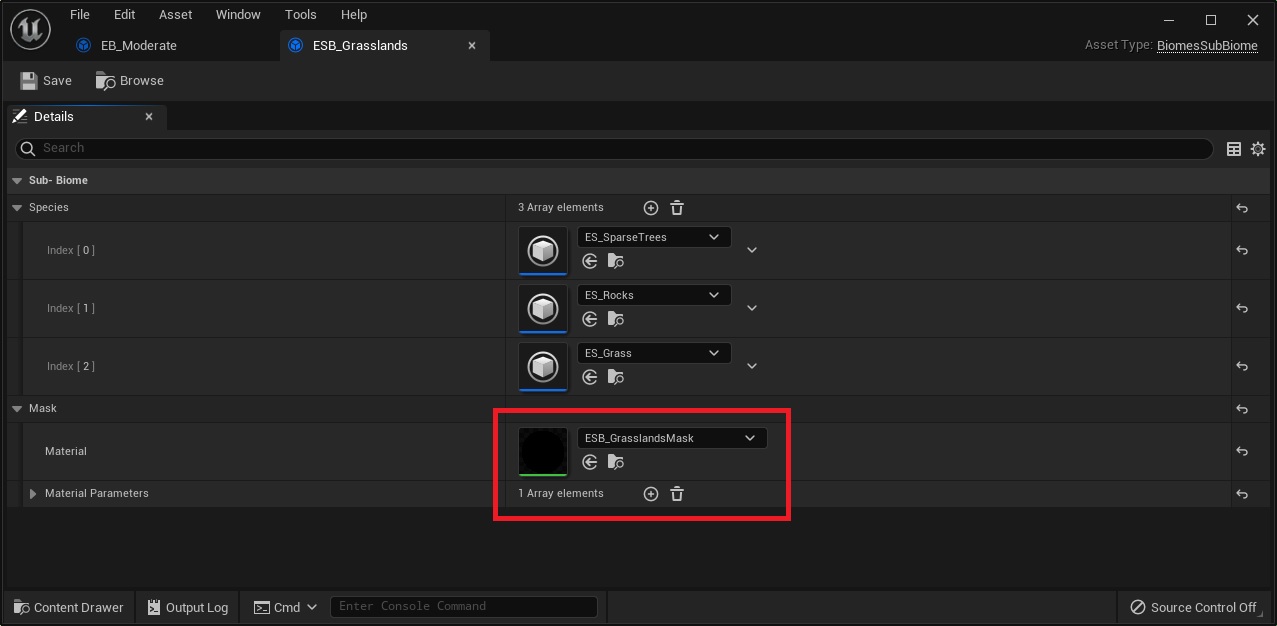This screenshot has width=1277, height=626.
Task: Open the Window menu
Action: pyautogui.click(x=238, y=15)
